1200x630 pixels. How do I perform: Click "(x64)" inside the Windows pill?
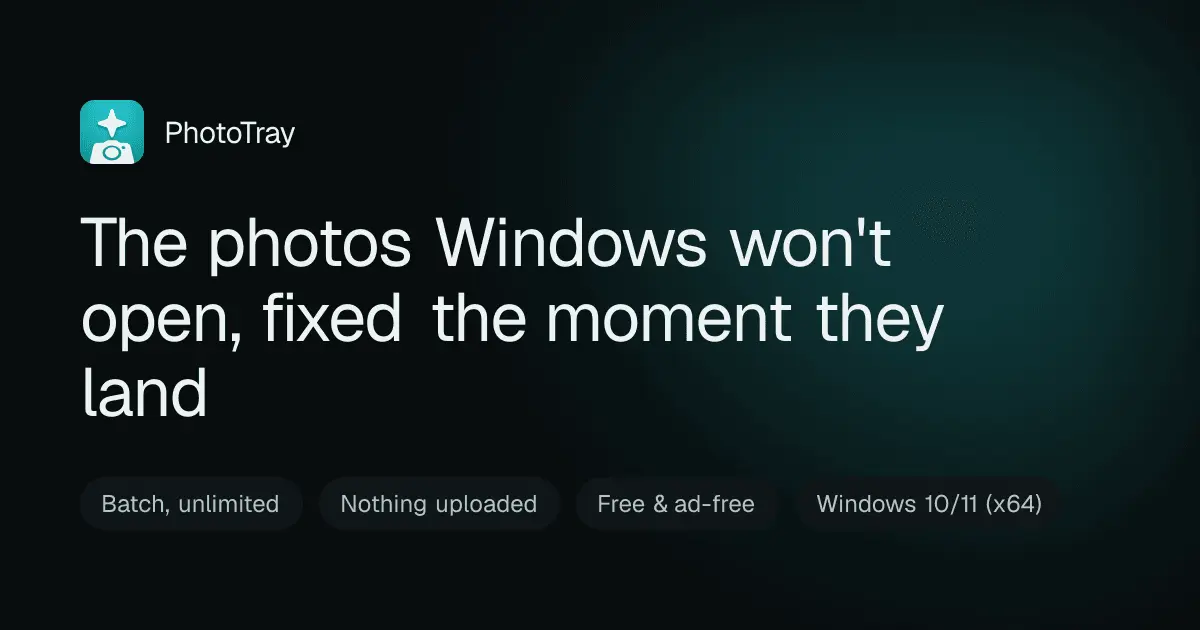click(x=1013, y=504)
